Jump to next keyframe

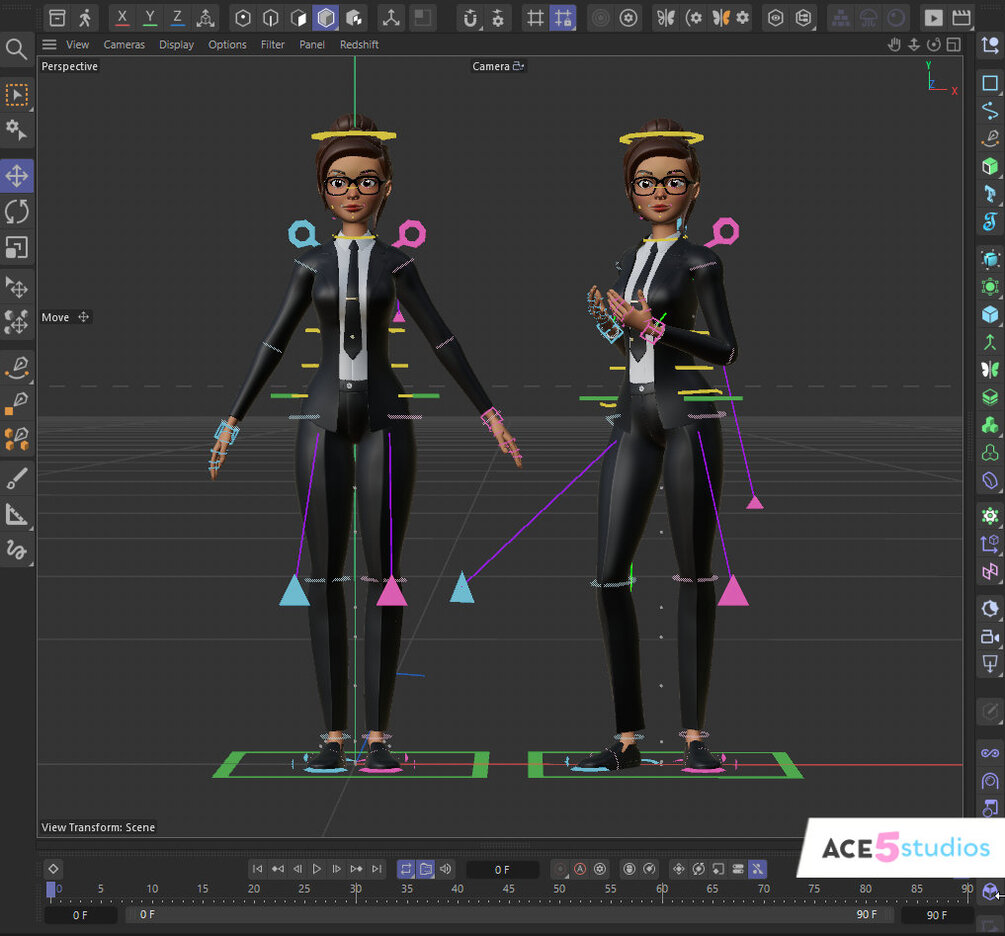tap(356, 869)
